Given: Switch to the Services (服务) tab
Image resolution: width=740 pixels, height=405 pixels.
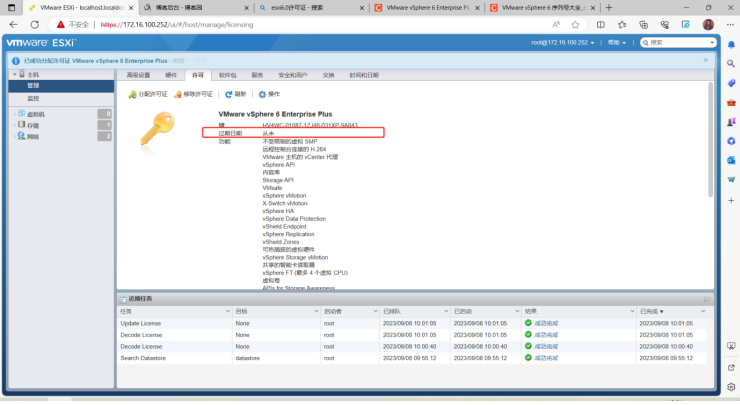Looking at the screenshot, I should pos(257,75).
